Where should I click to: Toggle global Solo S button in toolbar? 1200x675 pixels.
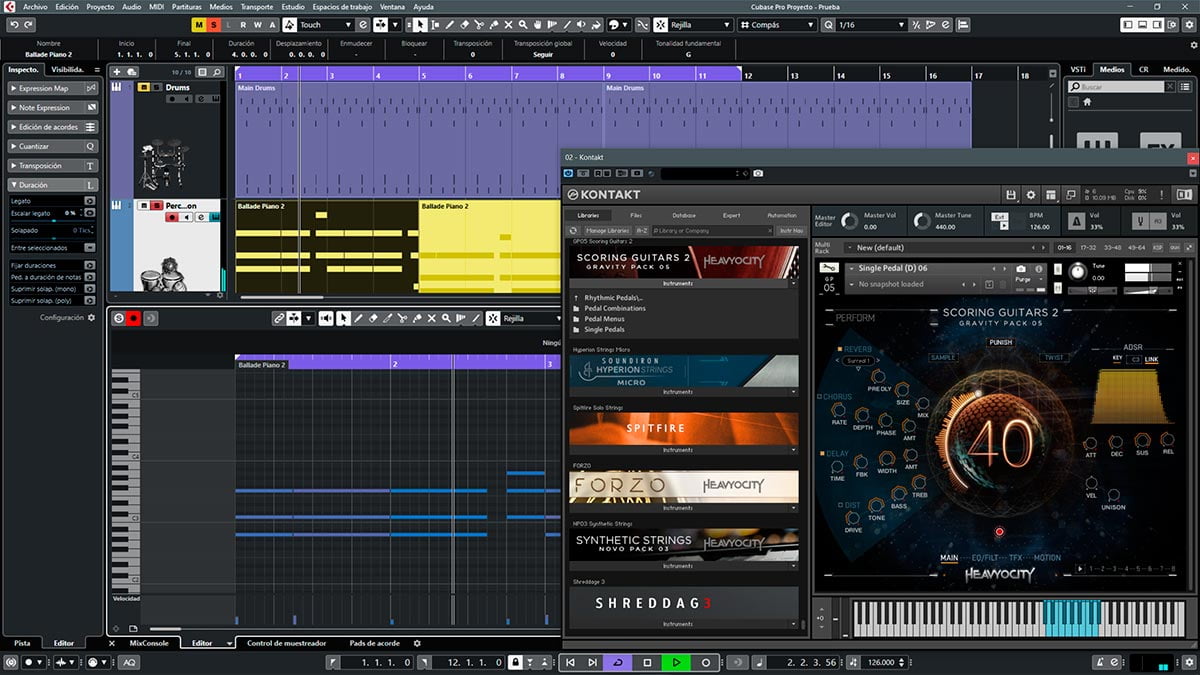click(213, 24)
